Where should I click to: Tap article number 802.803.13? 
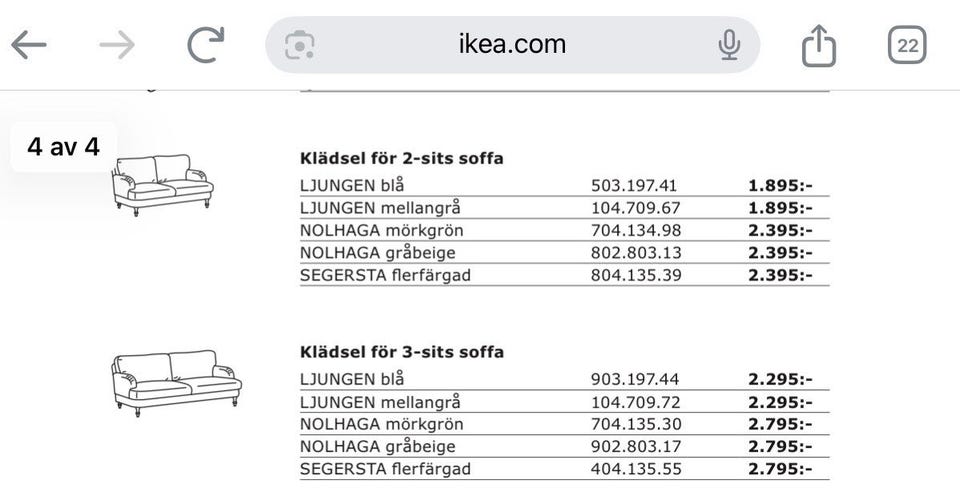[x=636, y=253]
